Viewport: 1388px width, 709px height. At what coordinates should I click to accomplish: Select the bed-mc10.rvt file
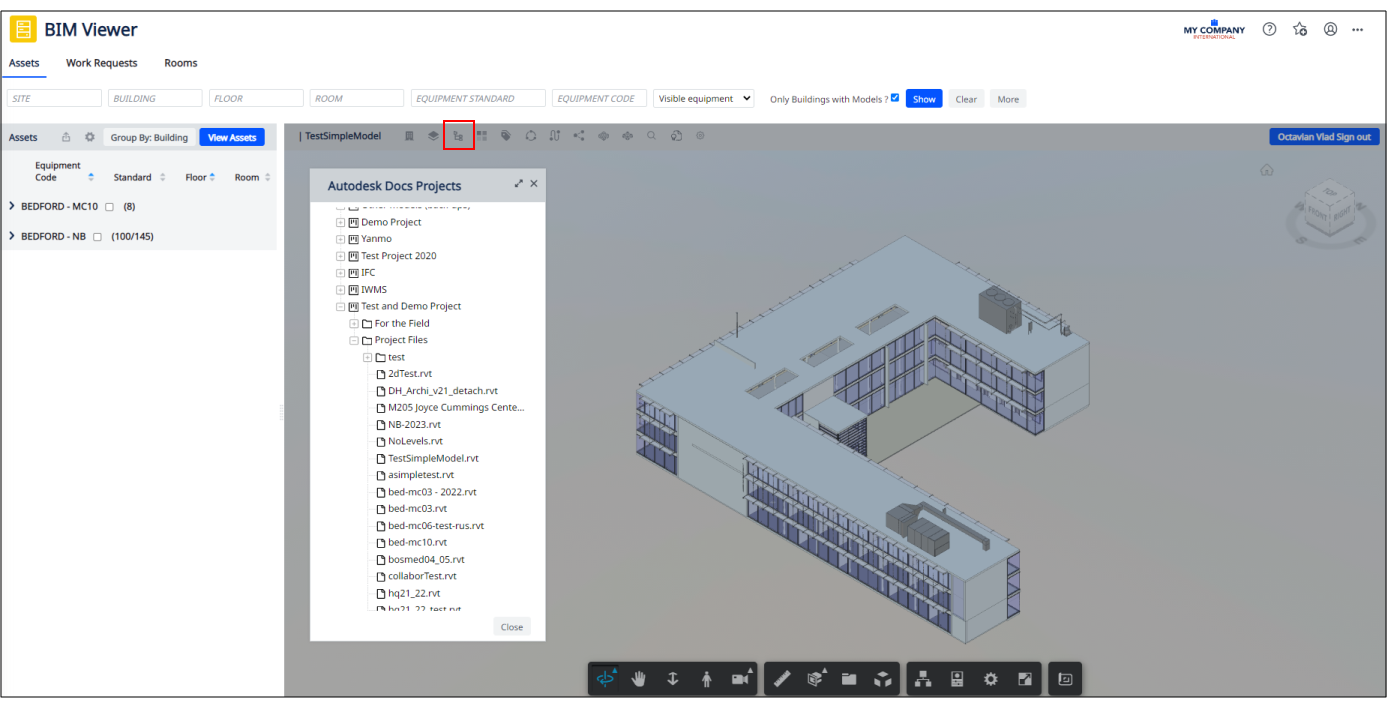coord(417,542)
